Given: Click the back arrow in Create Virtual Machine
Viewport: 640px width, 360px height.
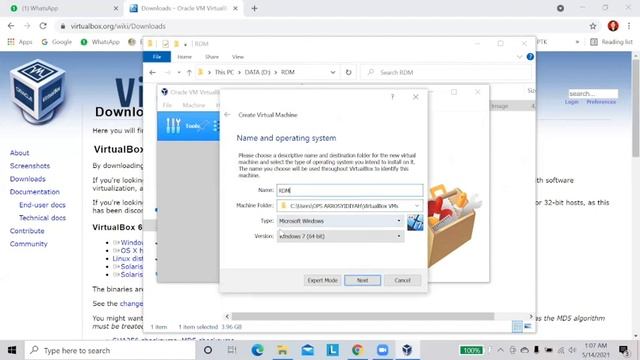Looking at the screenshot, I should click(x=227, y=115).
